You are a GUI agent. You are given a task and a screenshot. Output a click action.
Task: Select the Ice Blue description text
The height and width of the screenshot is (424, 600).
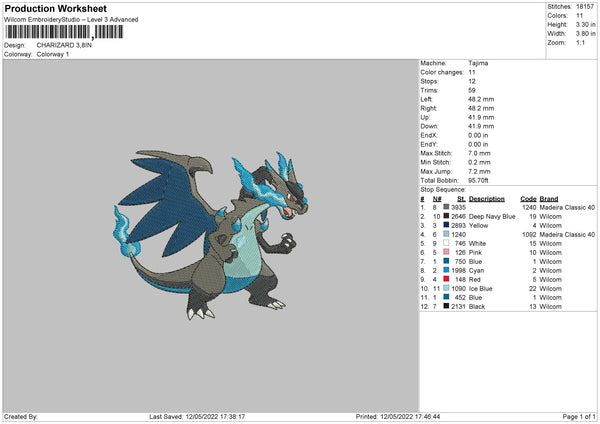point(481,289)
